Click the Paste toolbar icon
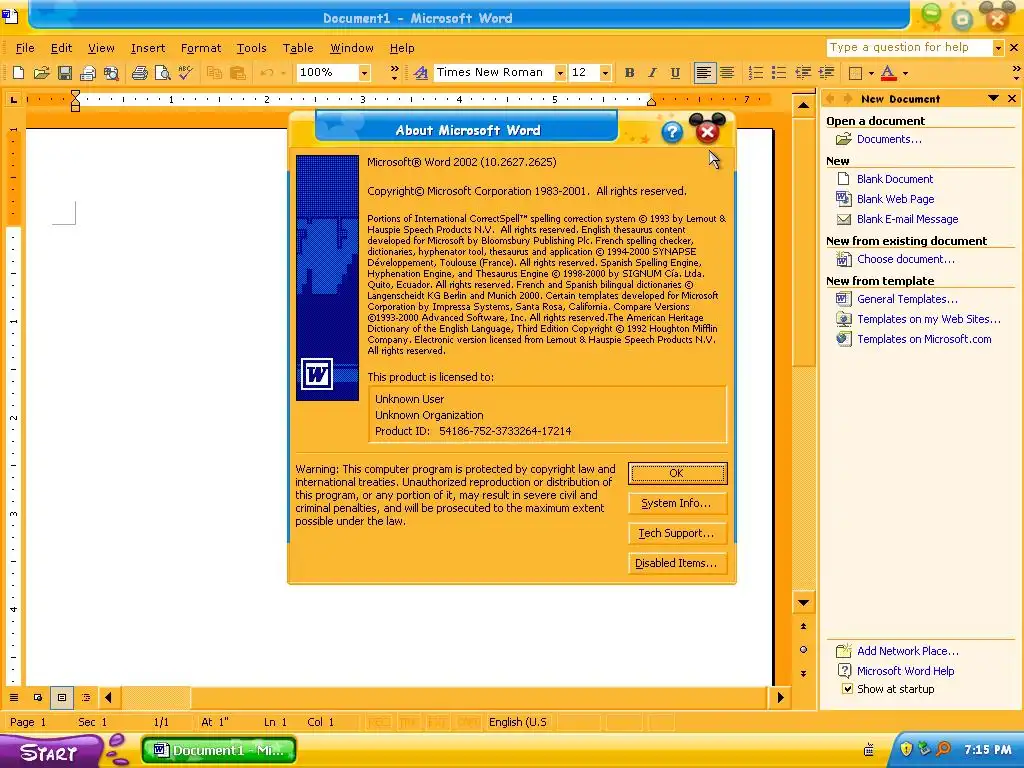 click(237, 72)
